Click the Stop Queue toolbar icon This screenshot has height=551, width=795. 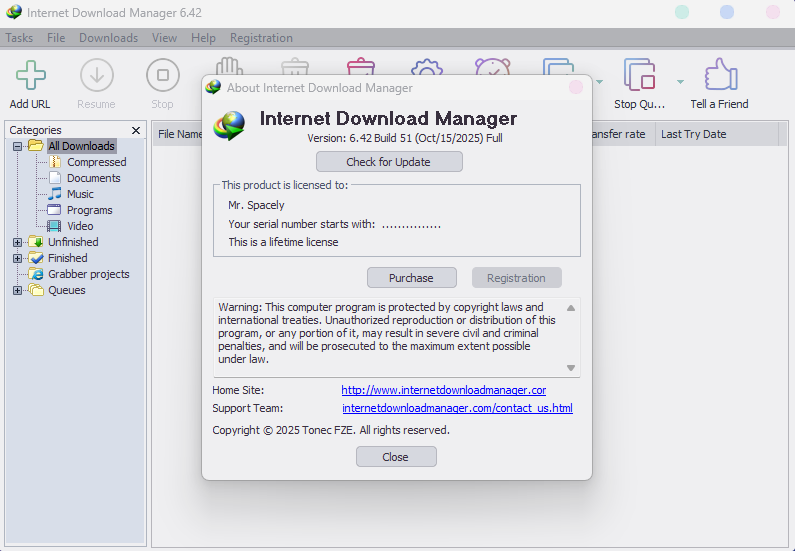[x=639, y=75]
